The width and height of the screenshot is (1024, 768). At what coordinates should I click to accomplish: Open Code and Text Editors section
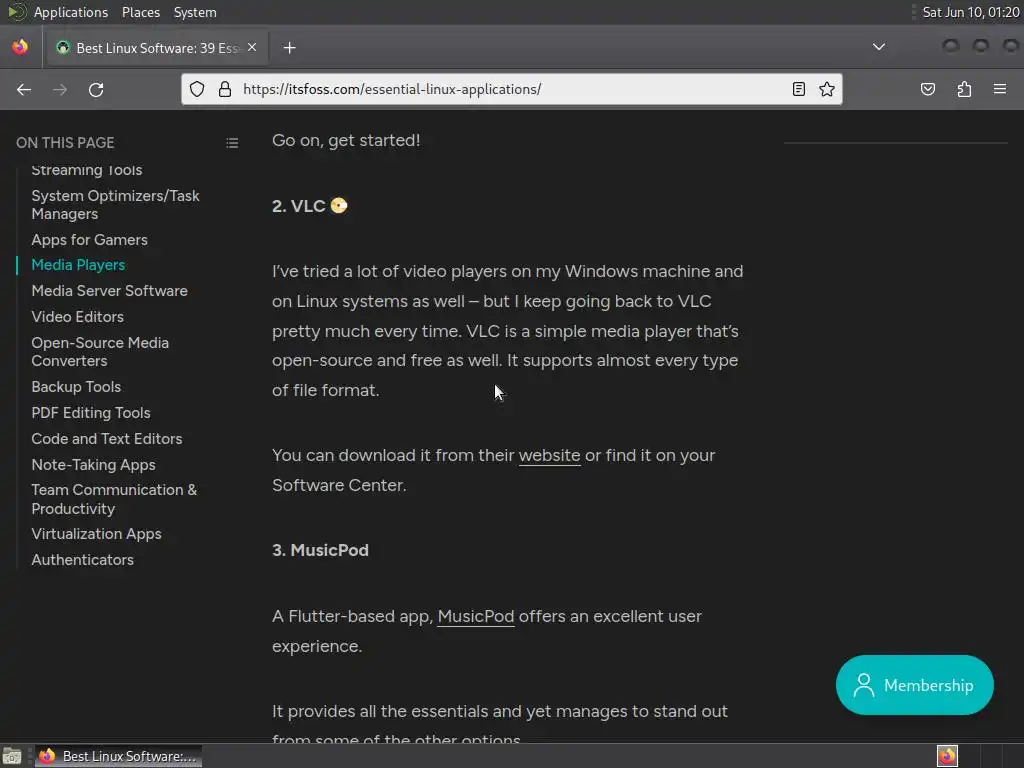[107, 439]
